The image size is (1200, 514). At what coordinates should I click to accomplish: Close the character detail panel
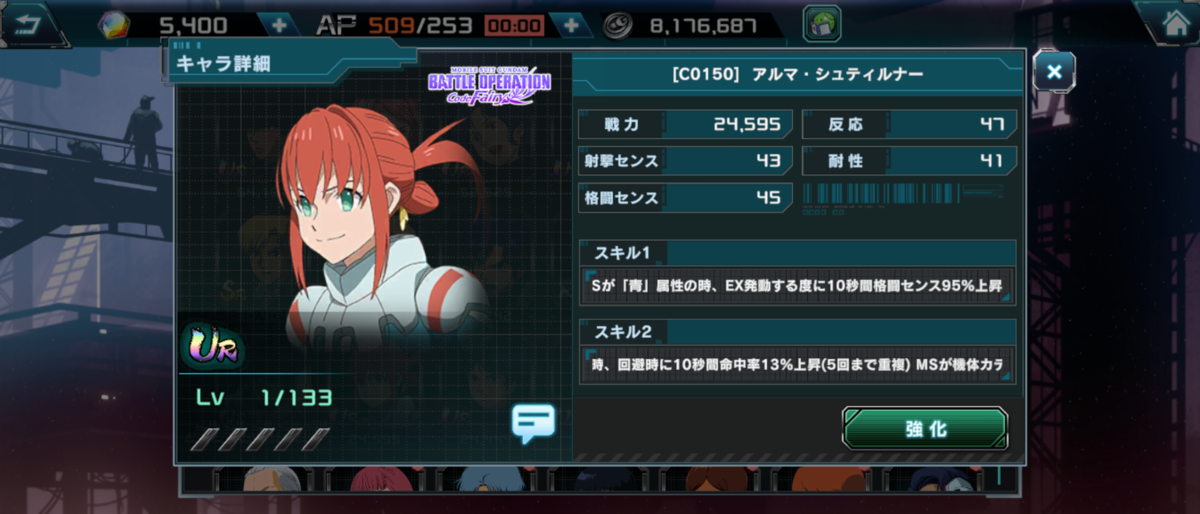1053,71
